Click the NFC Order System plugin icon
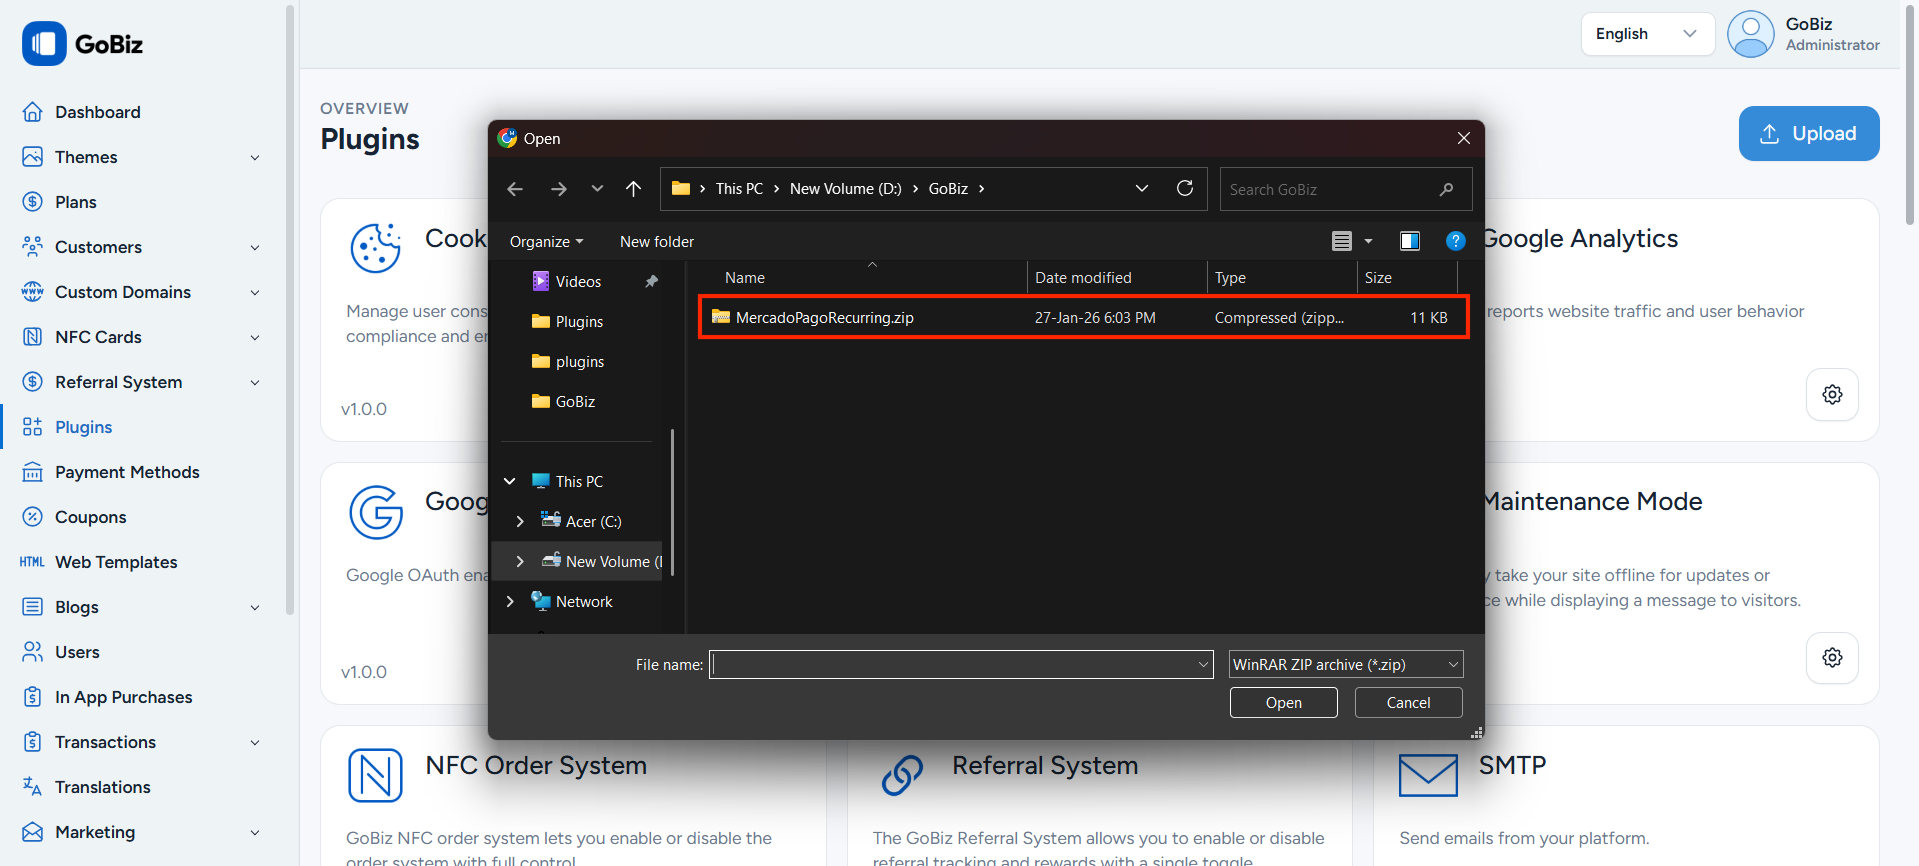The image size is (1919, 866). click(x=375, y=775)
